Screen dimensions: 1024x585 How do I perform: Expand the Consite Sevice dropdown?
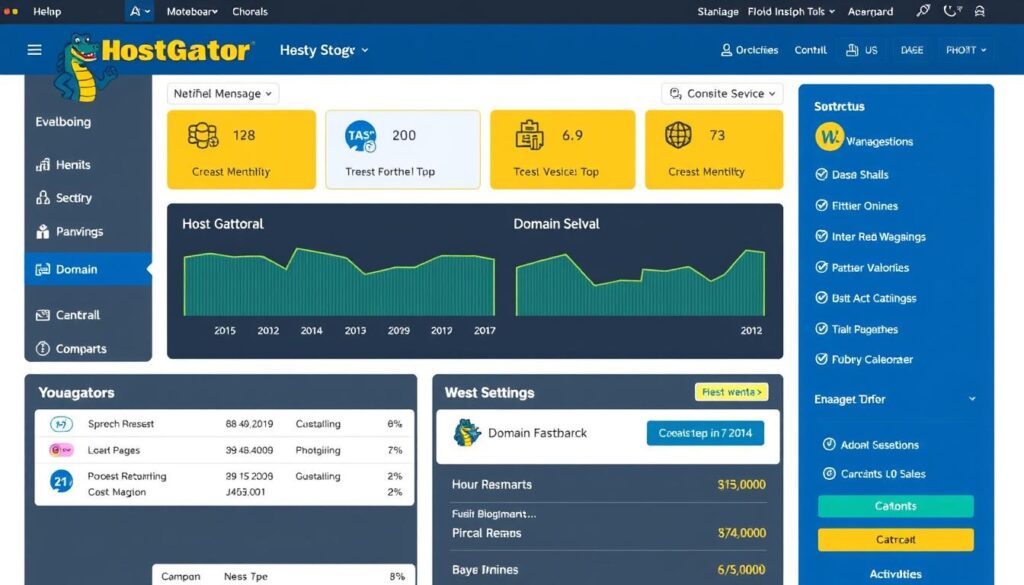pos(720,94)
